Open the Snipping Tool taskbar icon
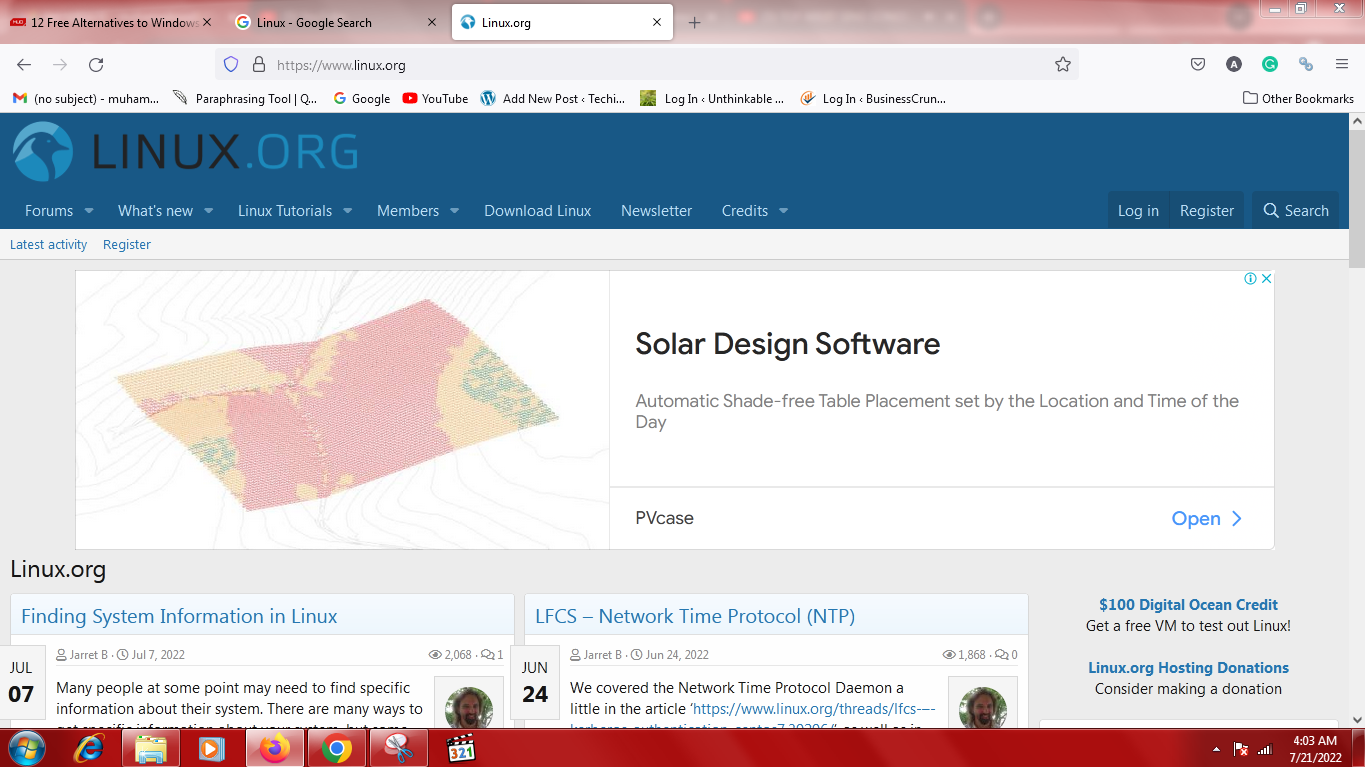Screen dimensions: 1365x767 399,748
